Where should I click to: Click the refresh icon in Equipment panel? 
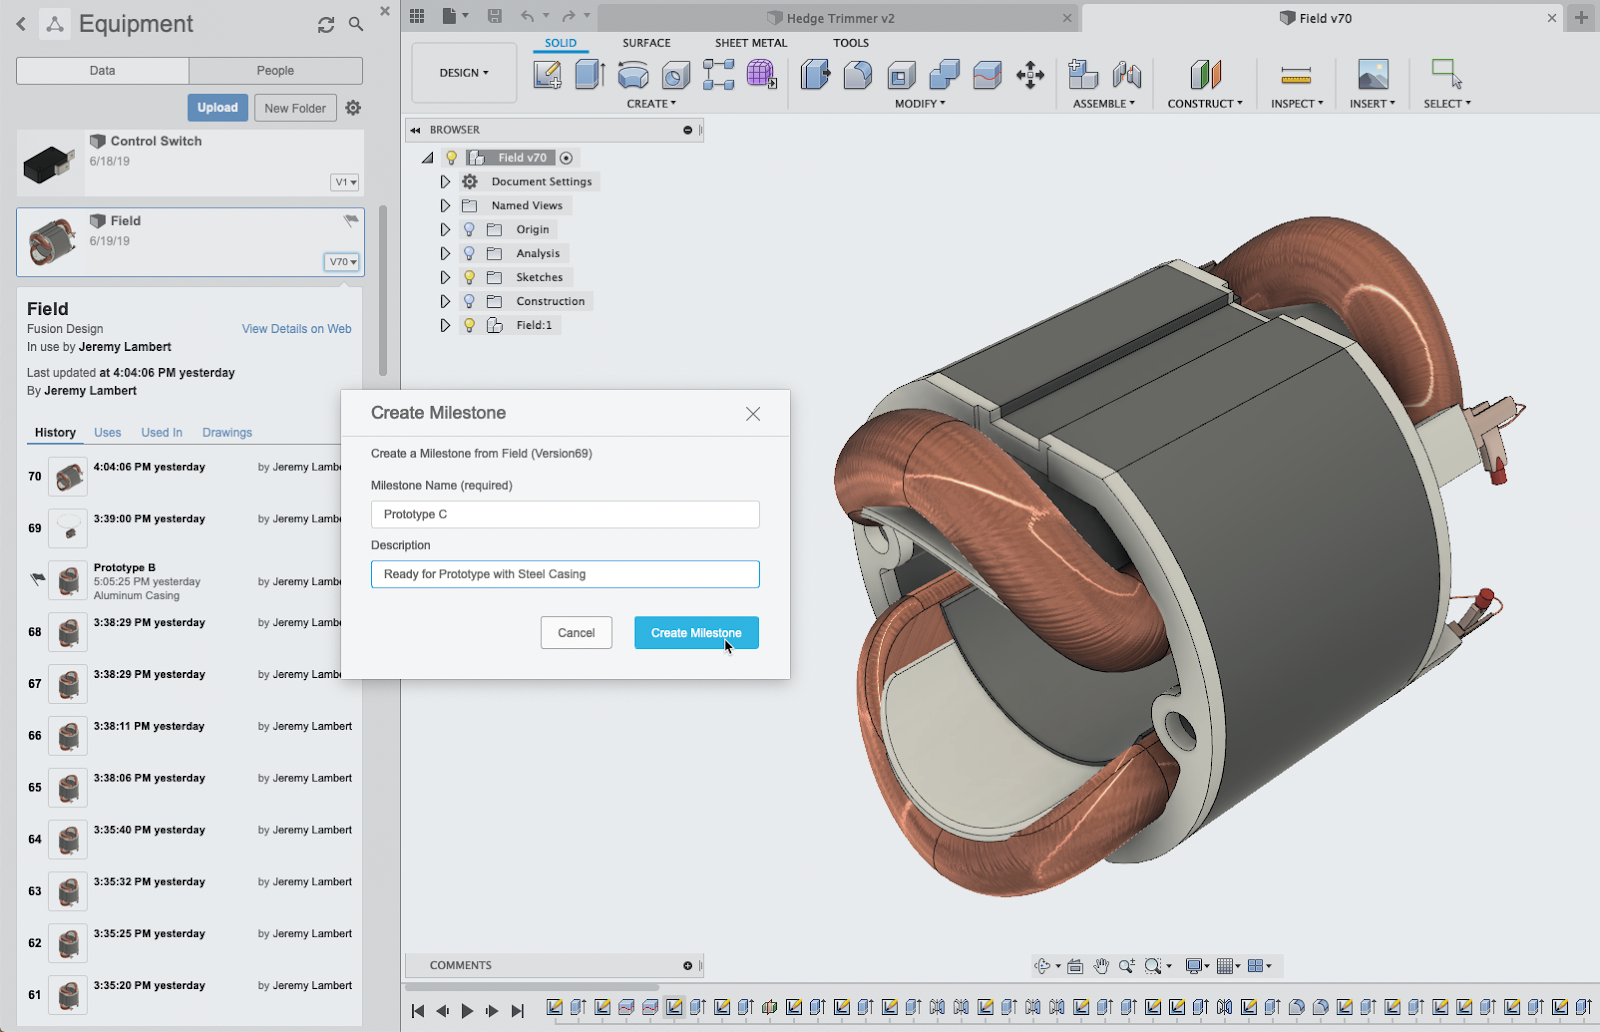pyautogui.click(x=326, y=25)
